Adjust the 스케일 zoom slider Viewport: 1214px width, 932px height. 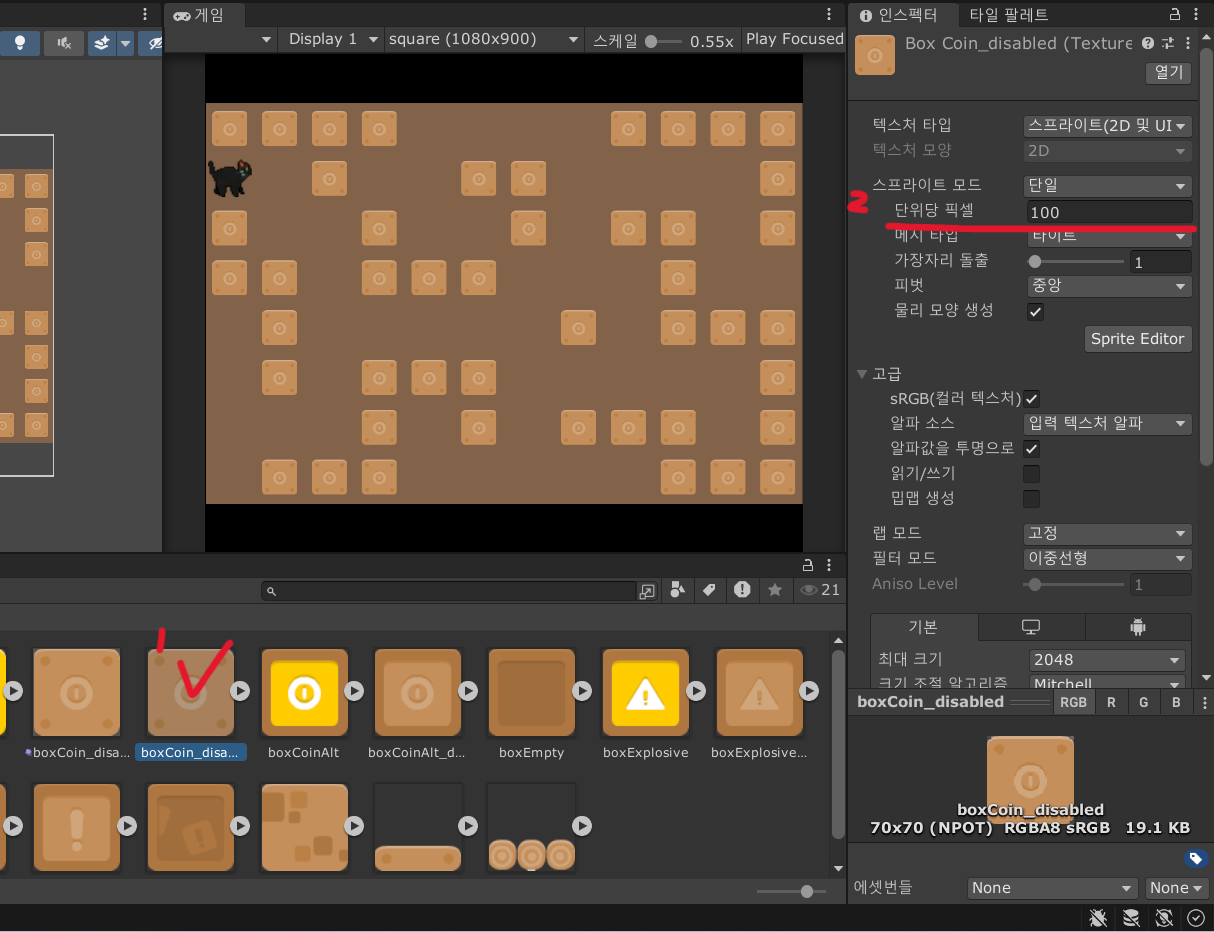click(664, 41)
